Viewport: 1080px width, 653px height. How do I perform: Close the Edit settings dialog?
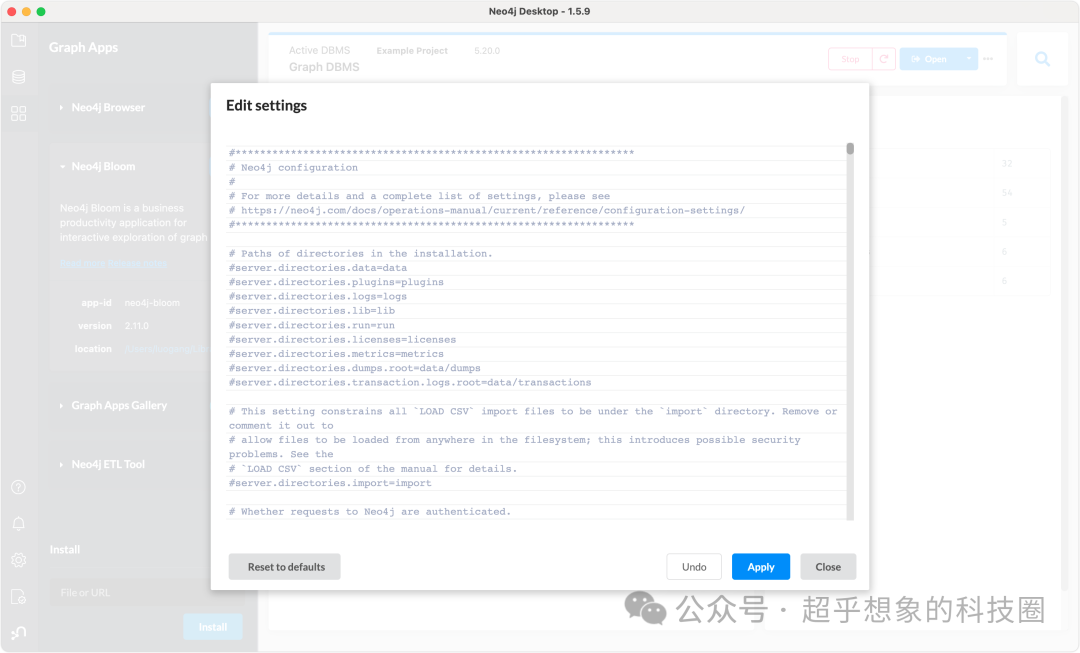828,567
